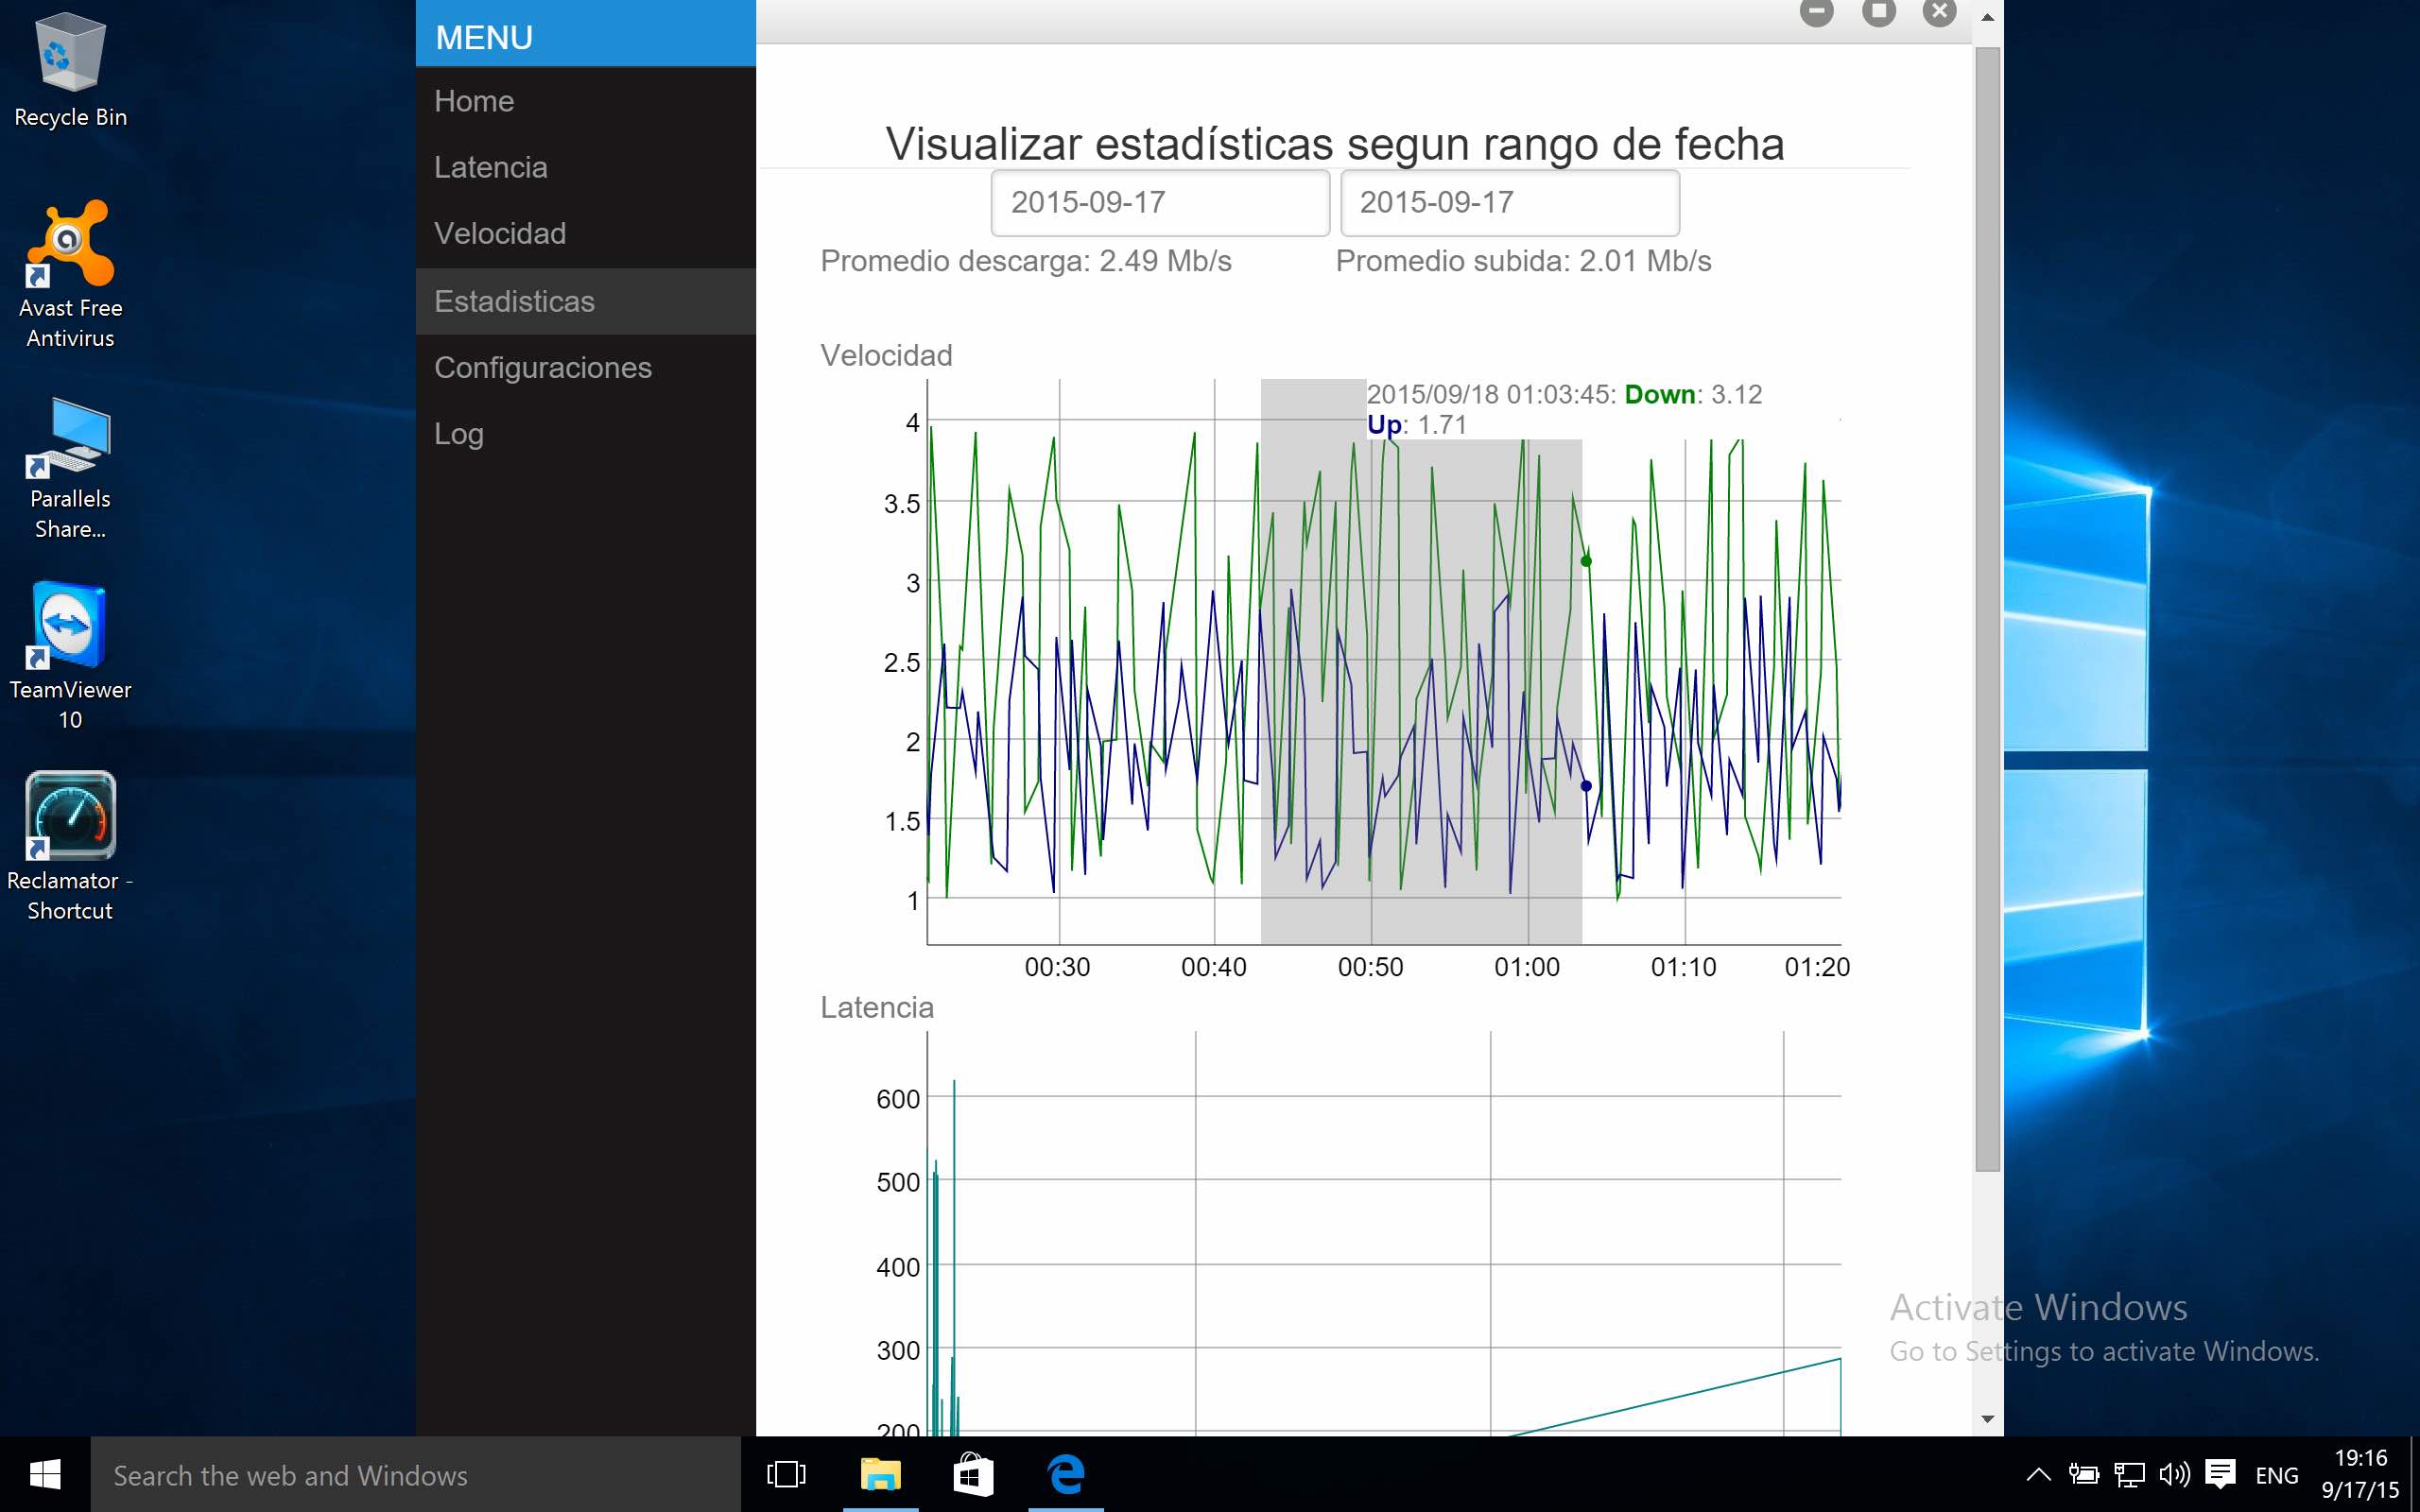Open the volume tray icon
2420x1512 pixels.
pos(2174,1475)
